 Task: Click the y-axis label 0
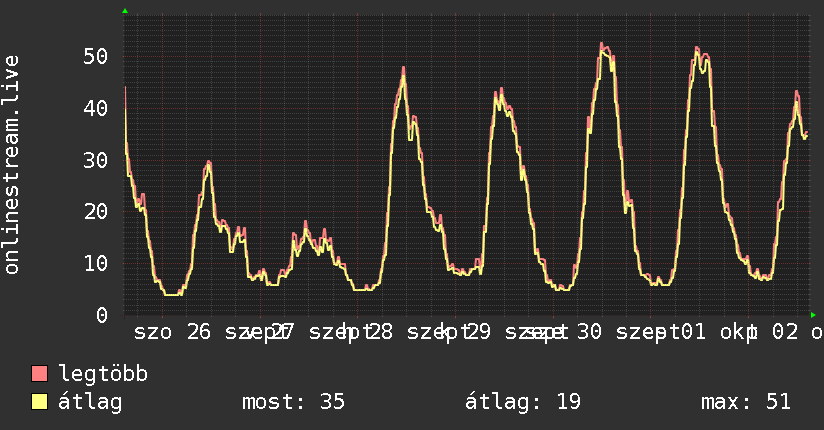pos(102,315)
